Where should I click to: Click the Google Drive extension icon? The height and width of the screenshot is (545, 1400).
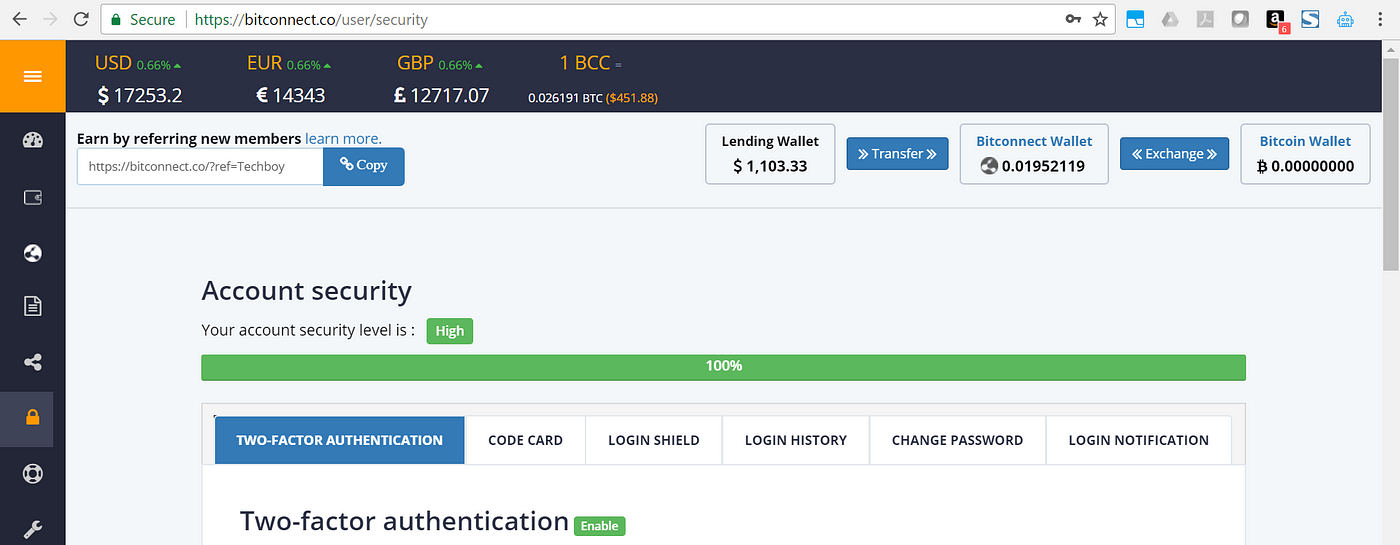[x=1170, y=19]
